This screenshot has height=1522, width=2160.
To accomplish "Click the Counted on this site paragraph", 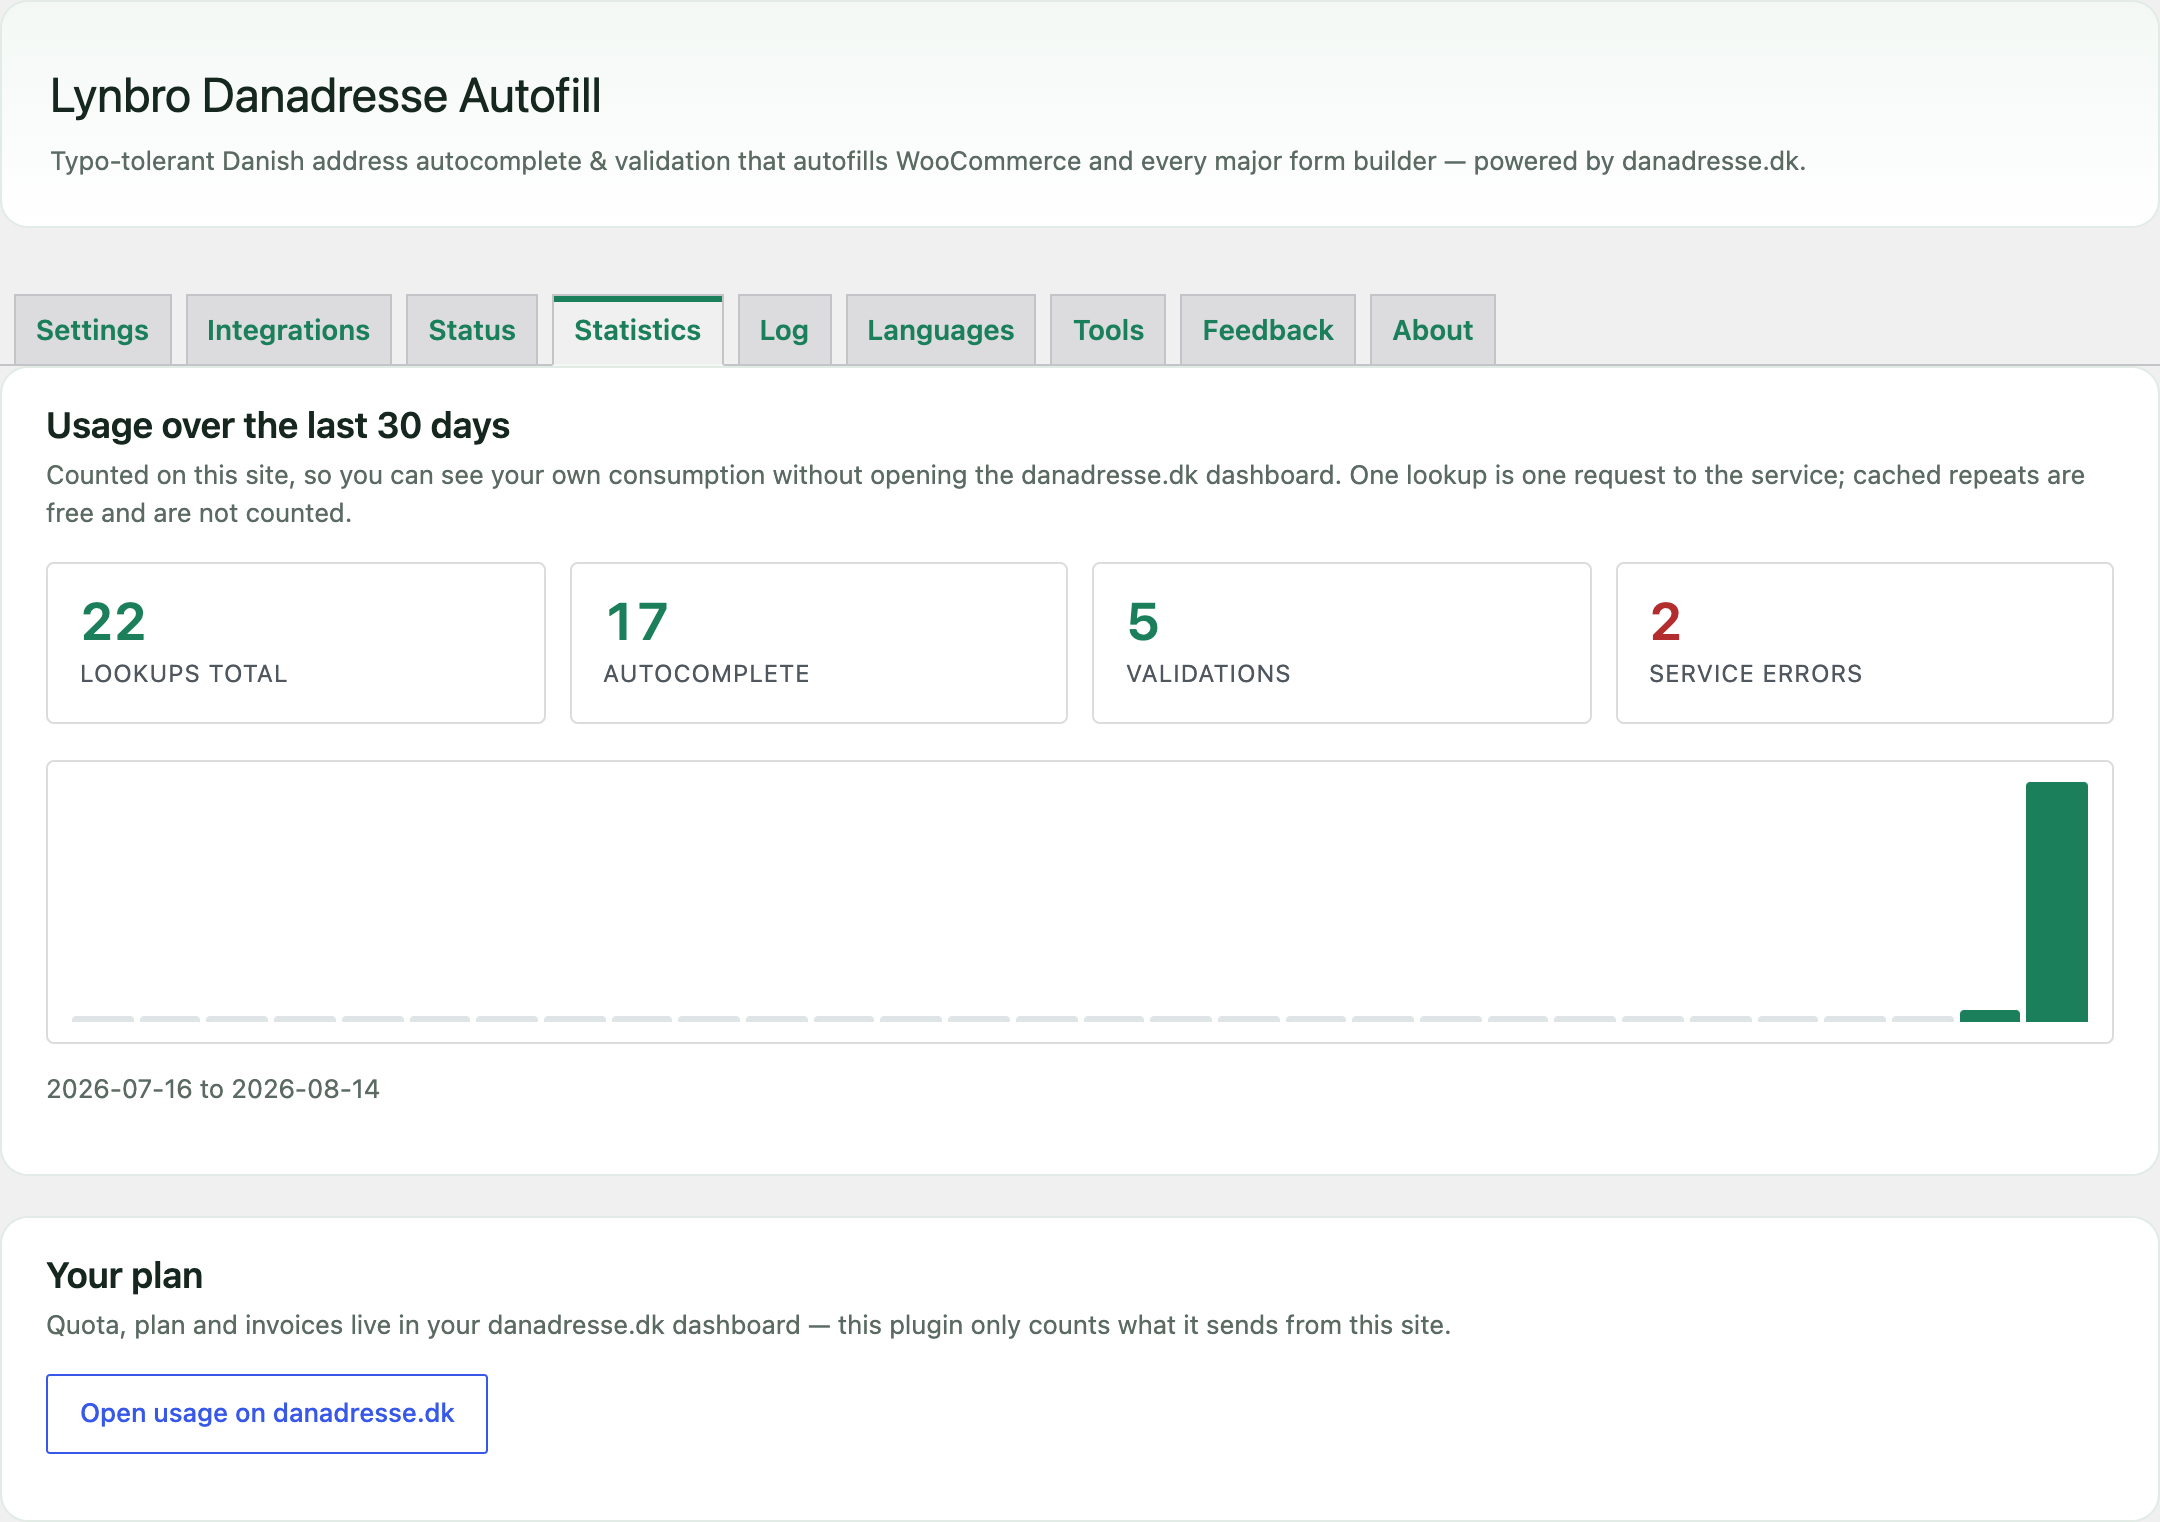I will (1066, 494).
